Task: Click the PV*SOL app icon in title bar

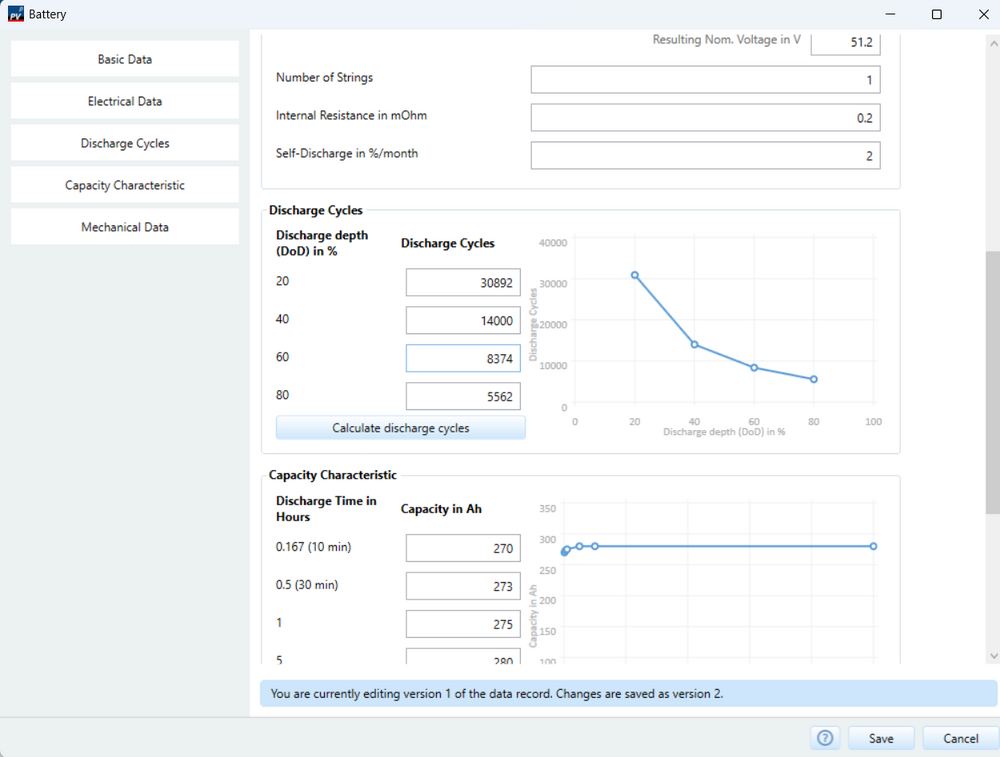Action: pyautogui.click(x=15, y=14)
